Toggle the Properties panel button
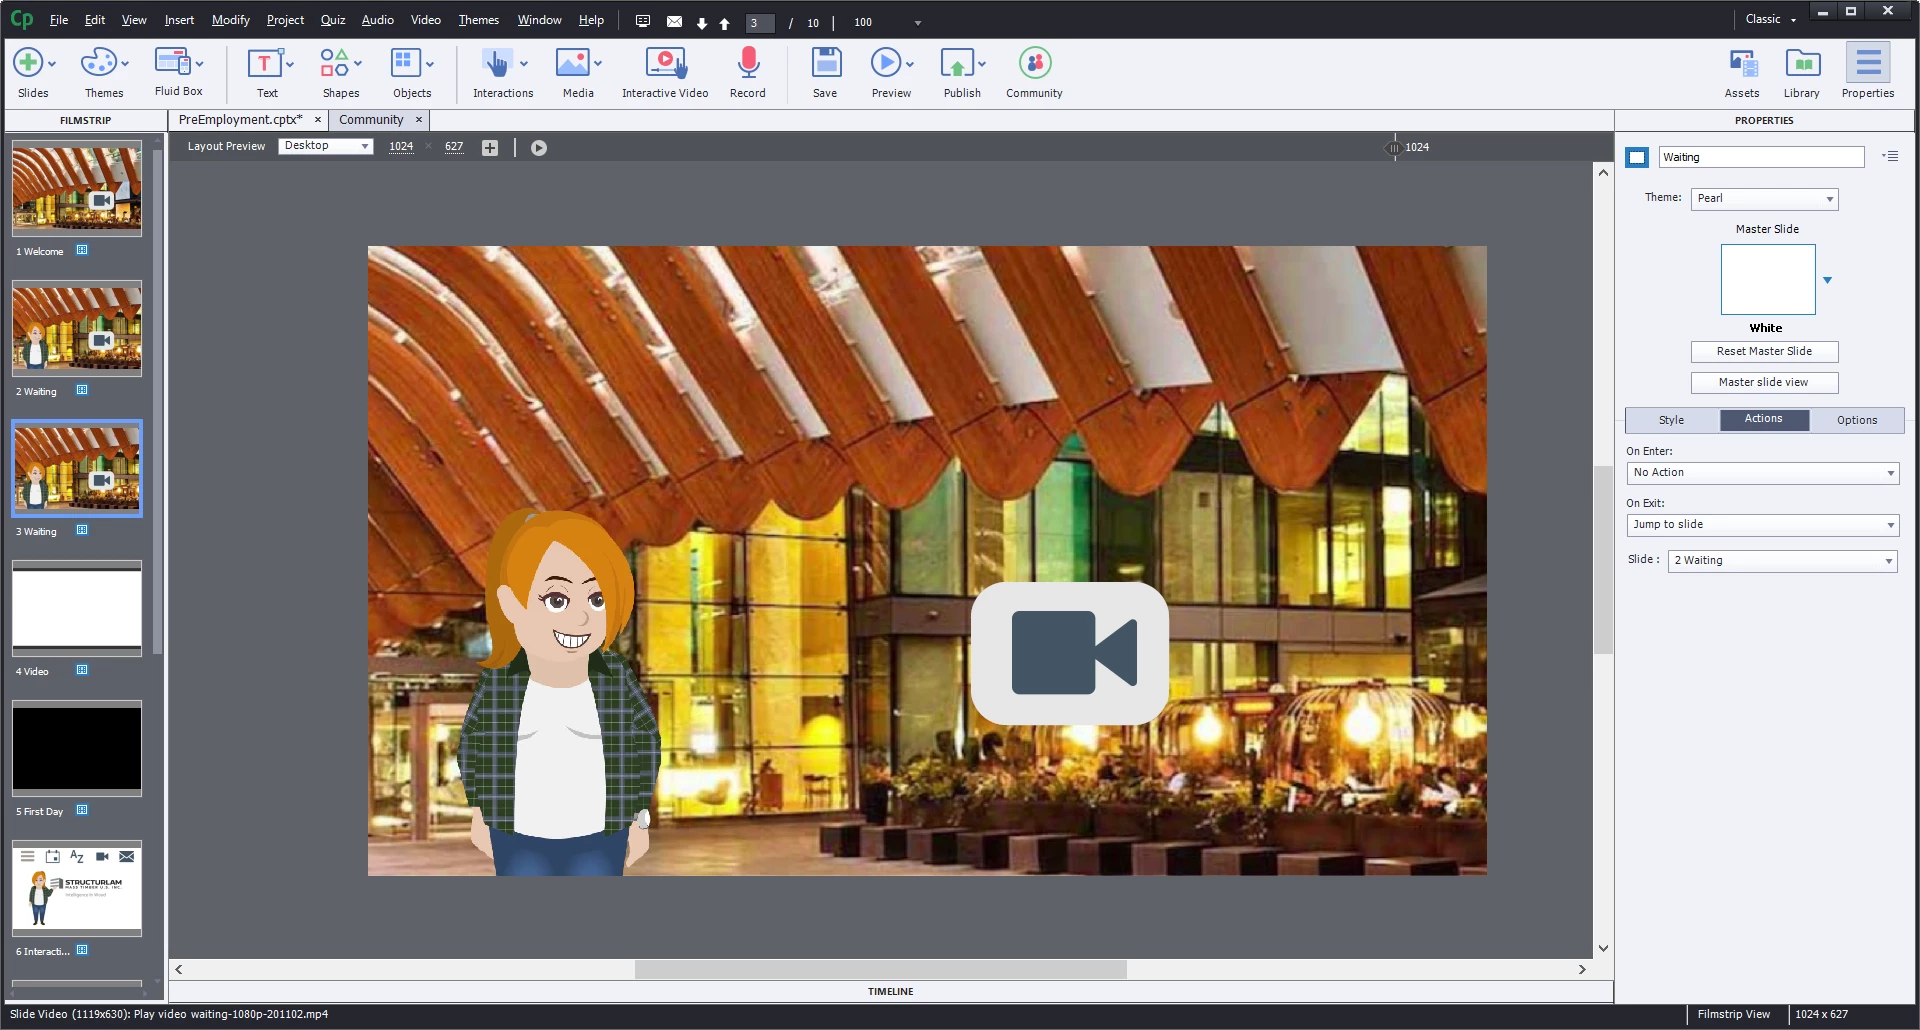Viewport: 1920px width, 1030px height. point(1868,72)
